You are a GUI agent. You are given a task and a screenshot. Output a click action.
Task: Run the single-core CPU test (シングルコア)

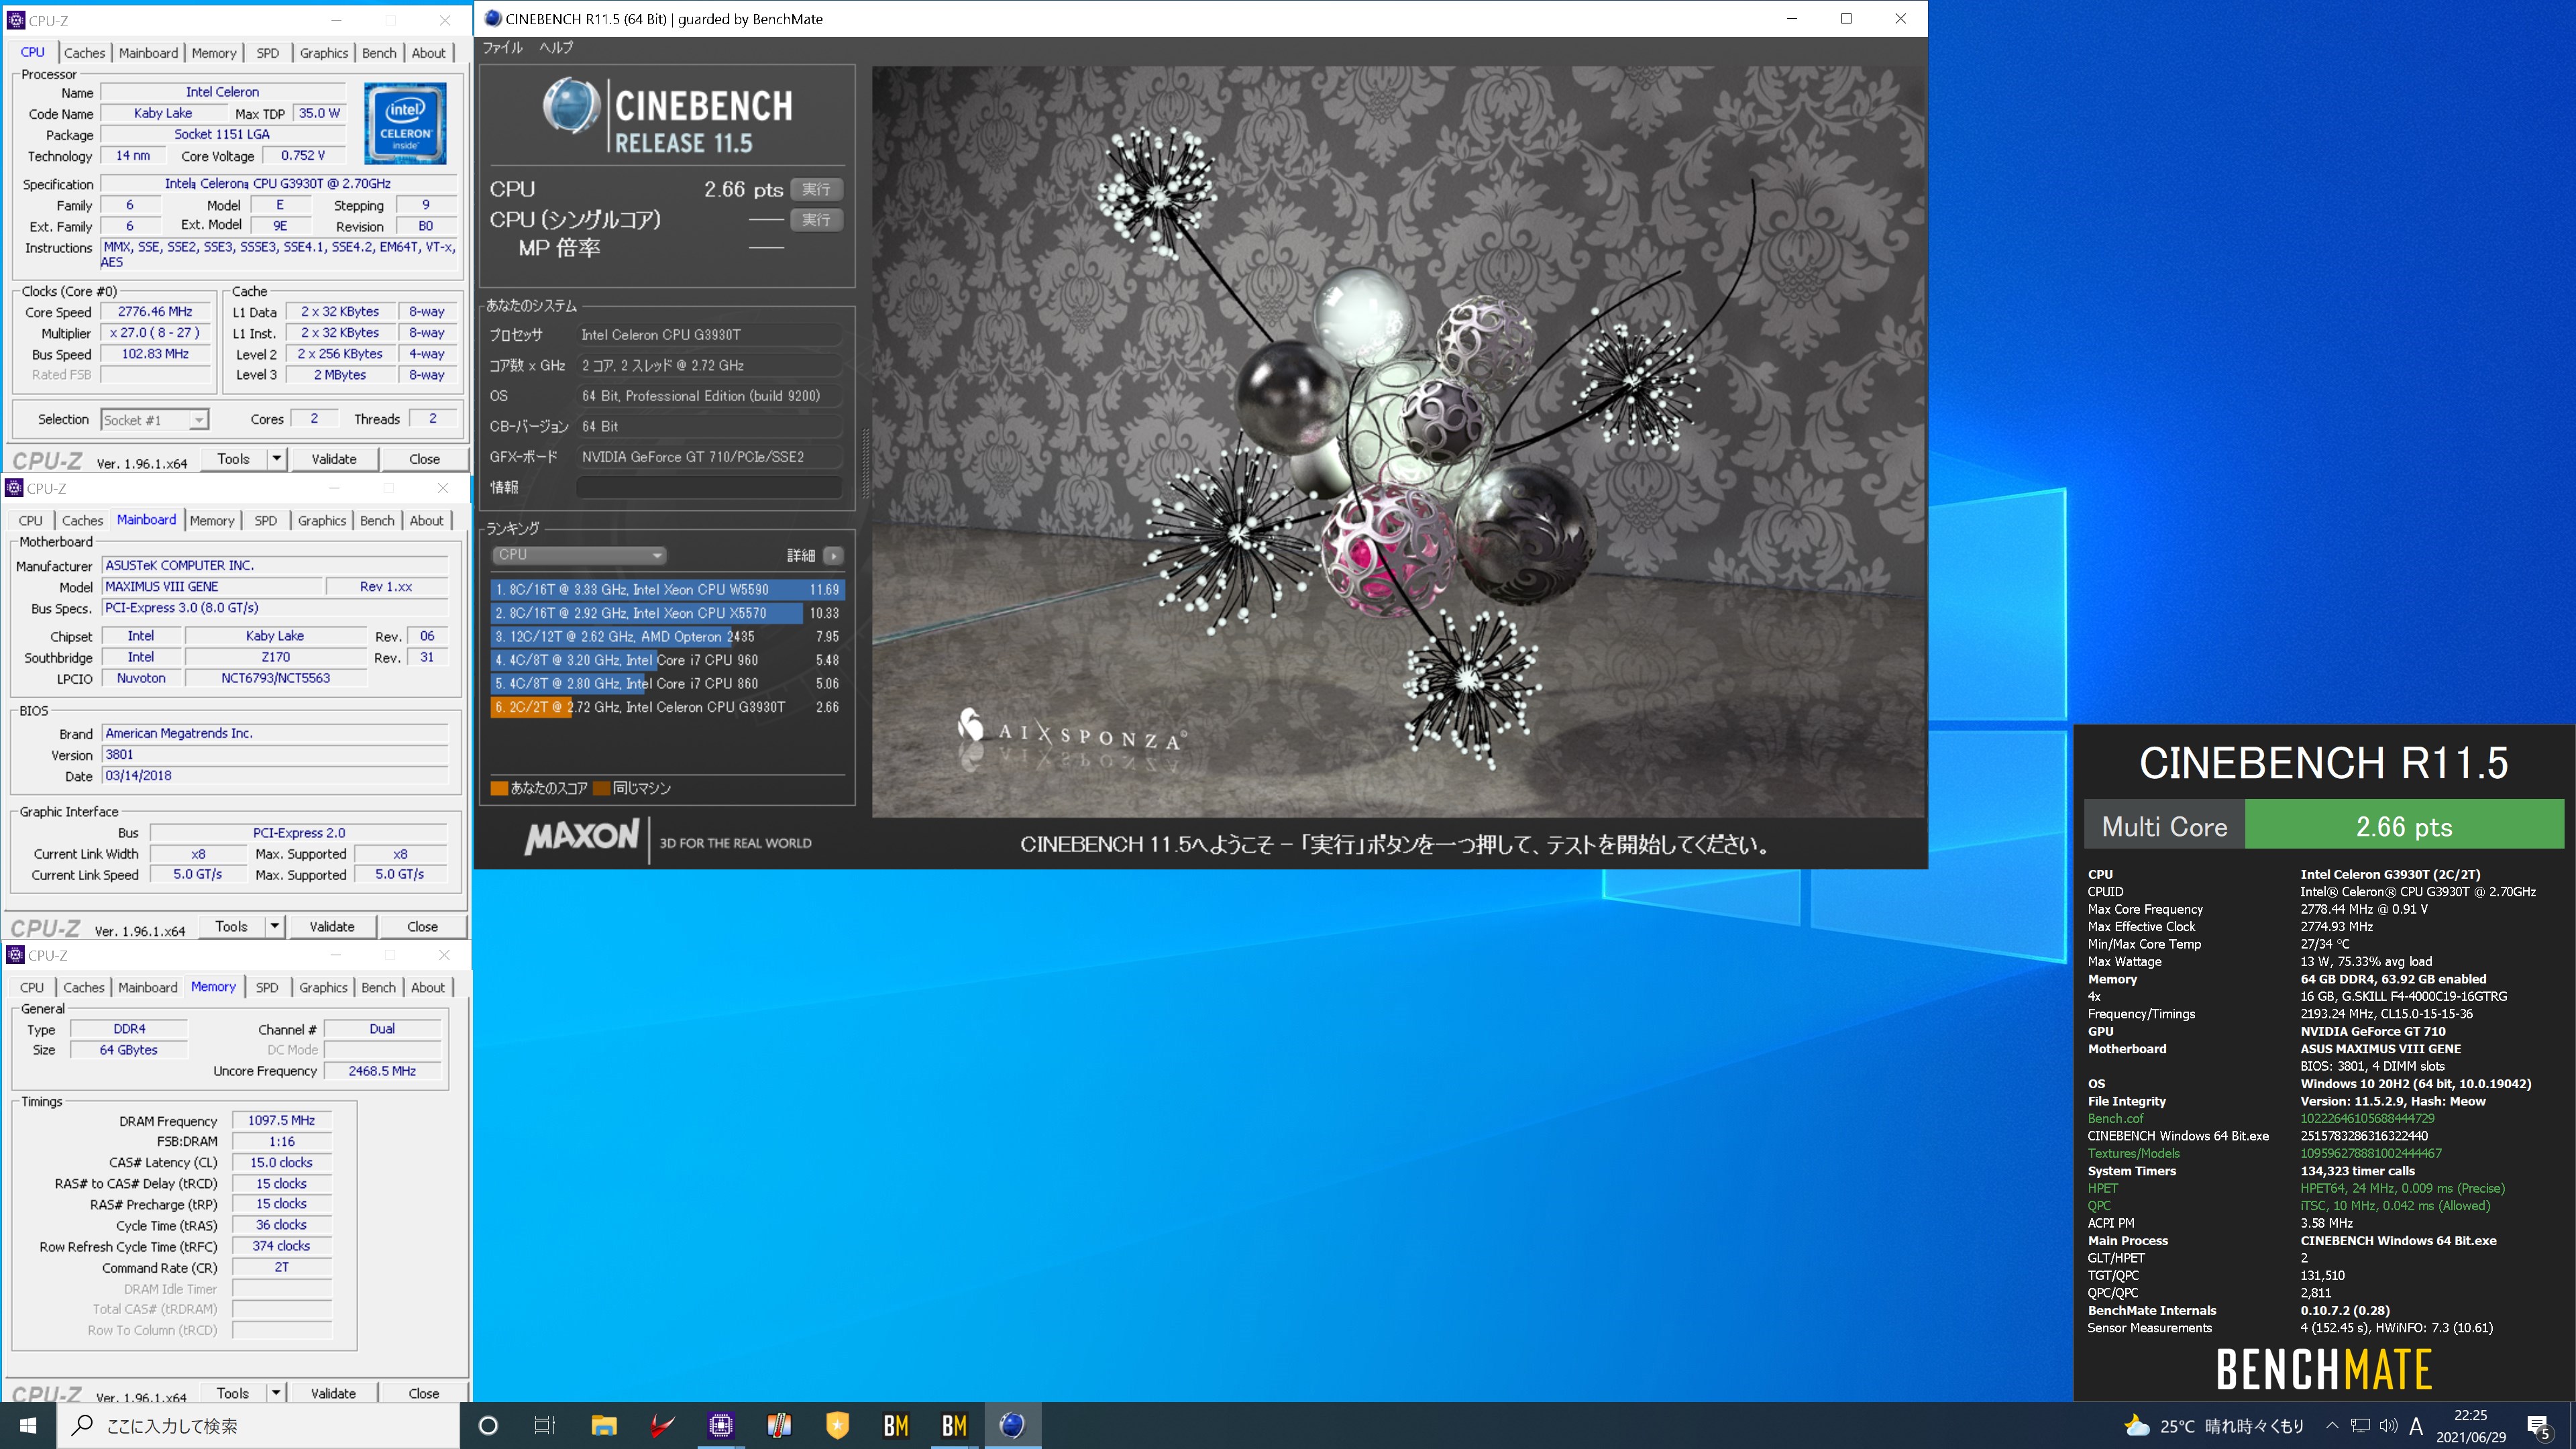(816, 219)
